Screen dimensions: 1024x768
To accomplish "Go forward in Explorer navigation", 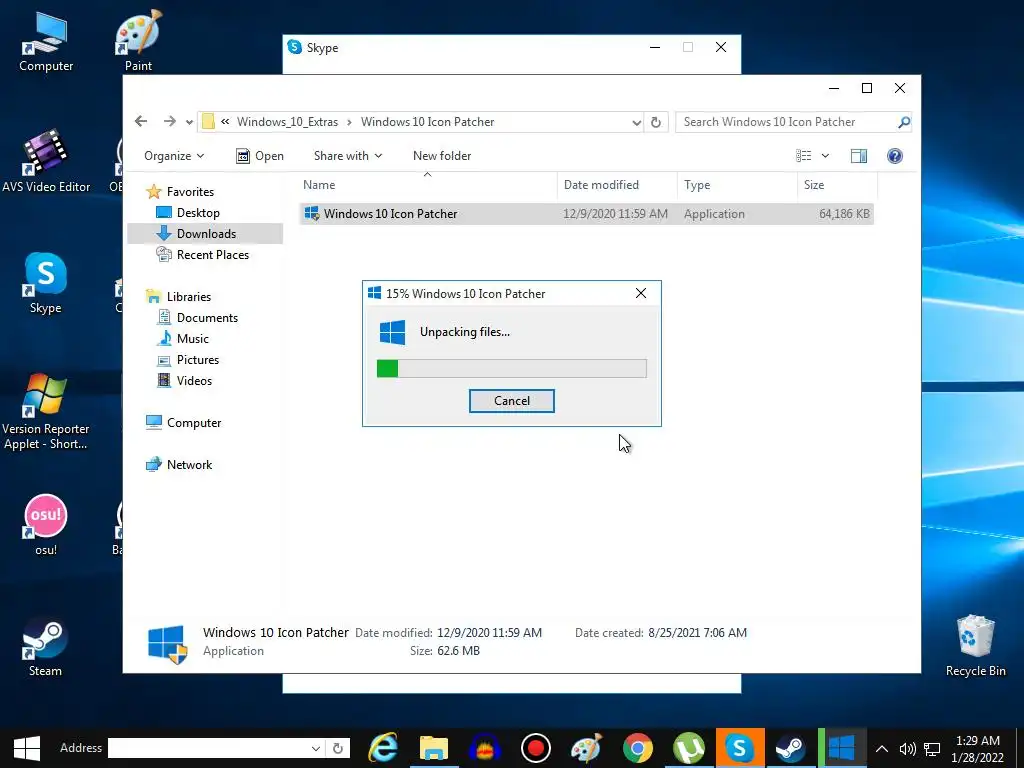I will 170,121.
